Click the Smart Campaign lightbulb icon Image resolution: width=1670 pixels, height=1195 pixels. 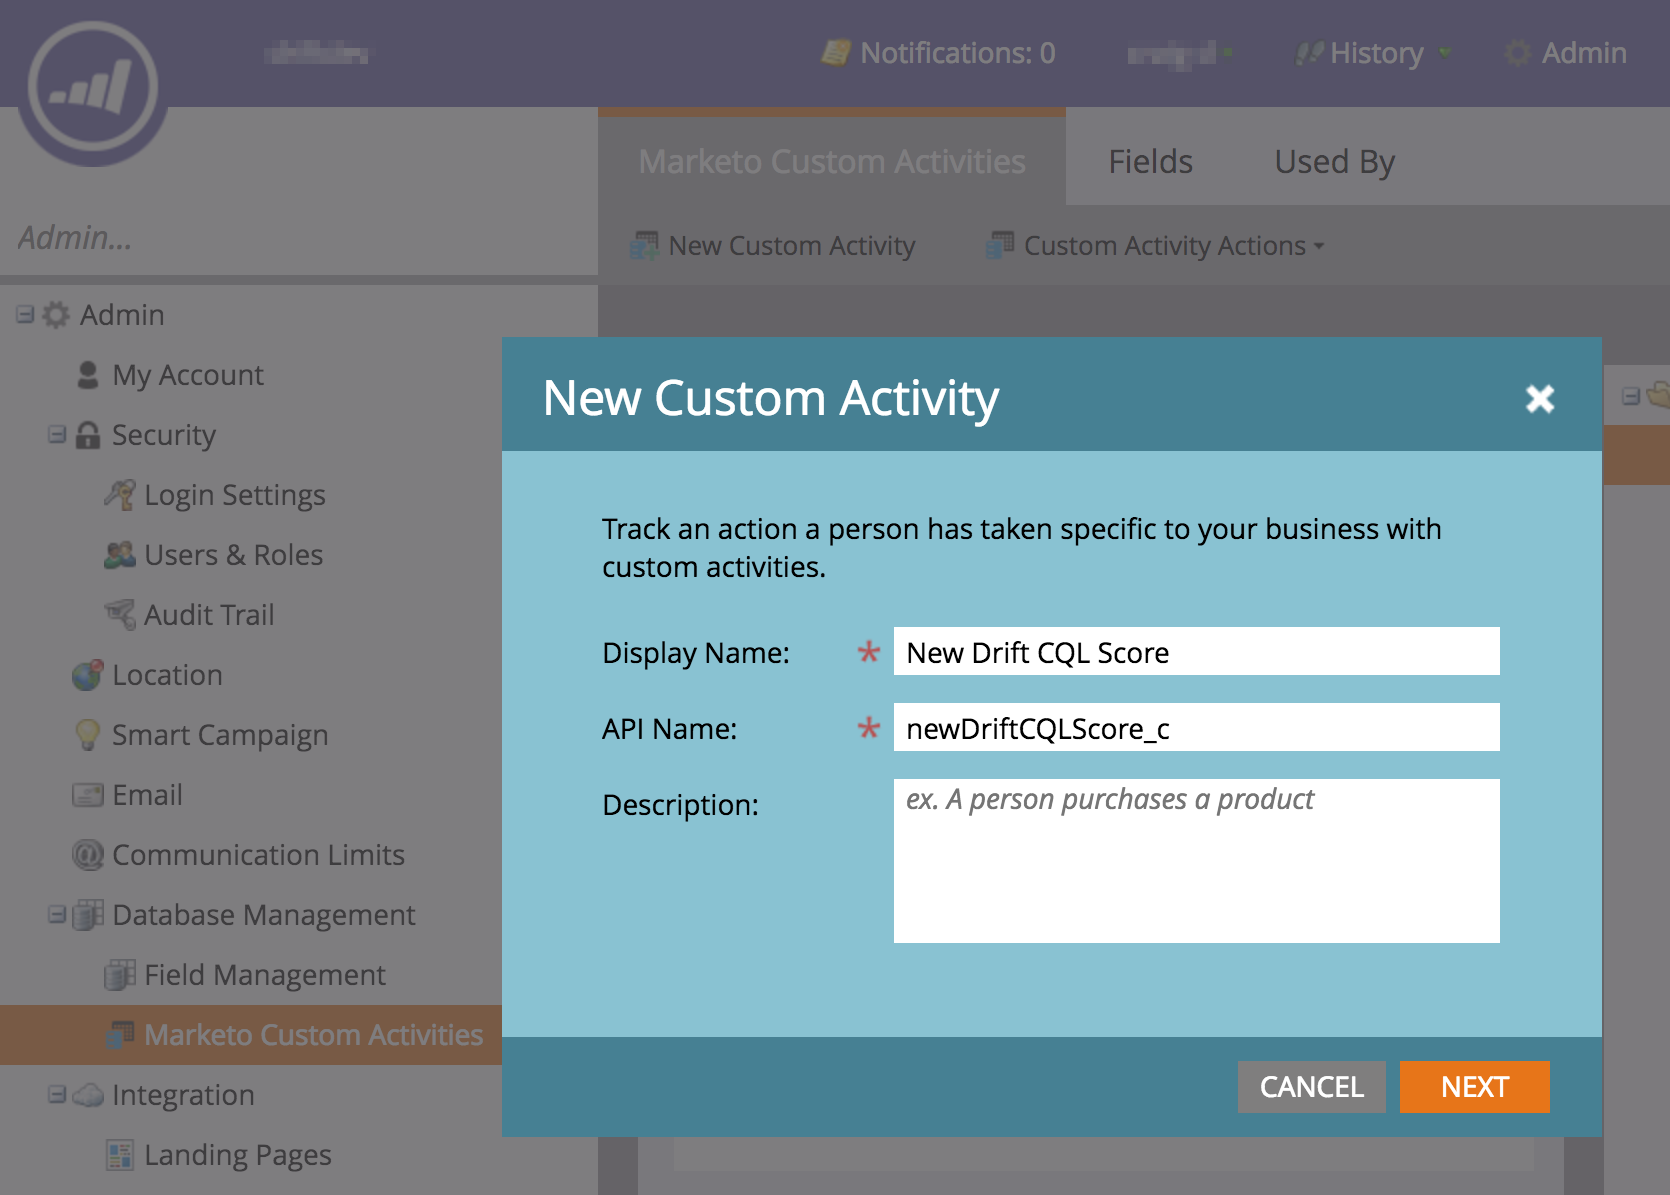pos(88,735)
